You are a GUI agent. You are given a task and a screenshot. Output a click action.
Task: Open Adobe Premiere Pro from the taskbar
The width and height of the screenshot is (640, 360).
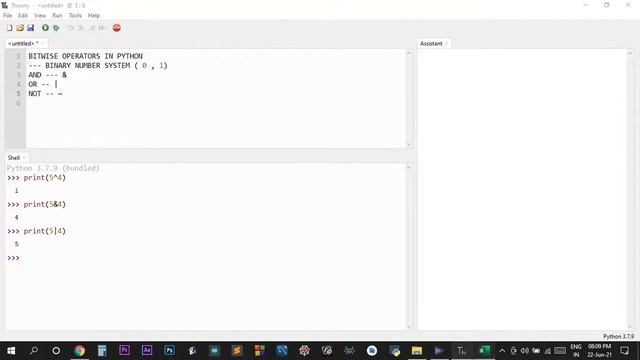point(124,351)
